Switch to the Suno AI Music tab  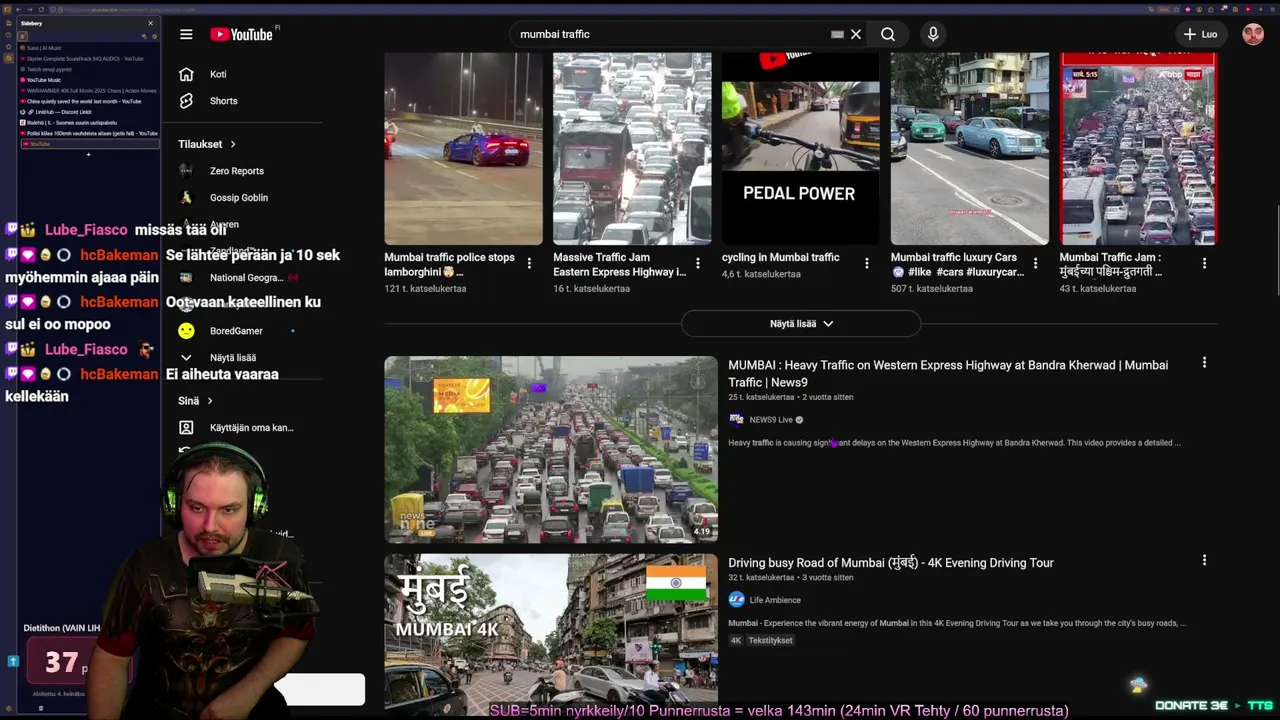pos(88,48)
